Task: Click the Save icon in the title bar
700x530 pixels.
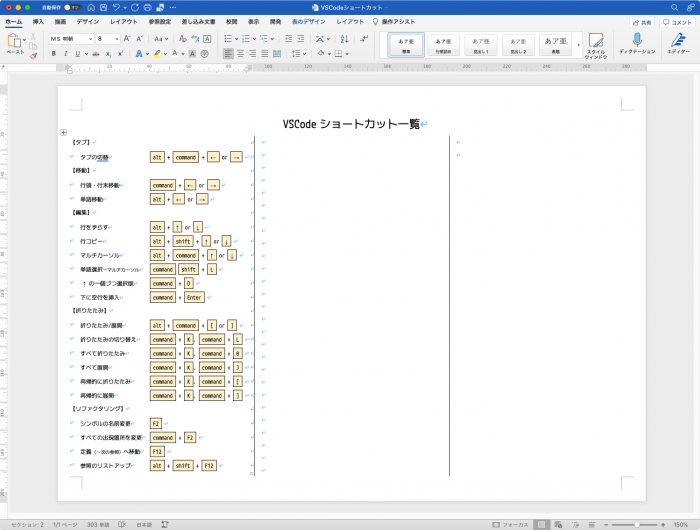Action: [x=103, y=7]
